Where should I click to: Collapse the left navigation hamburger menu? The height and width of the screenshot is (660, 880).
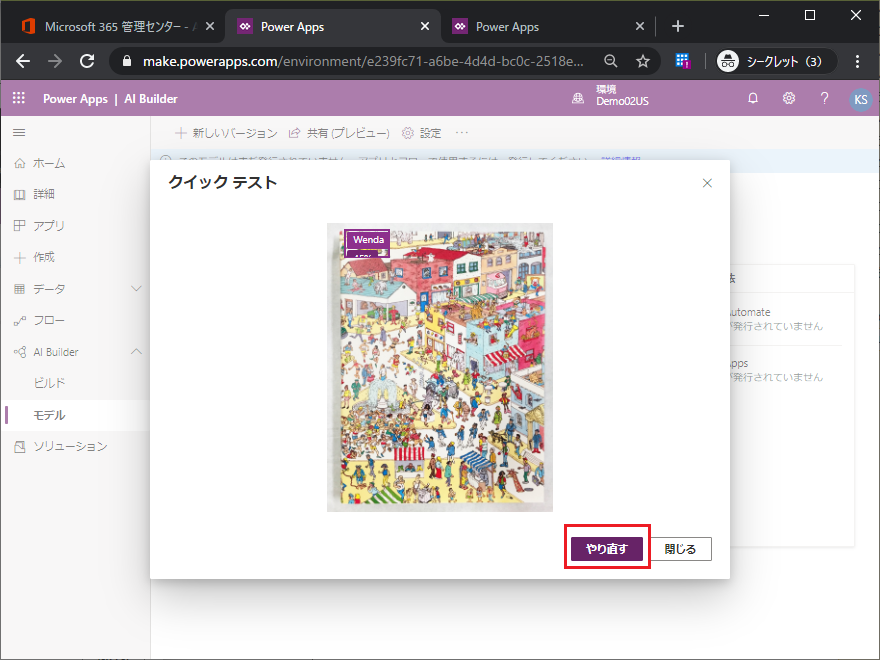[19, 132]
